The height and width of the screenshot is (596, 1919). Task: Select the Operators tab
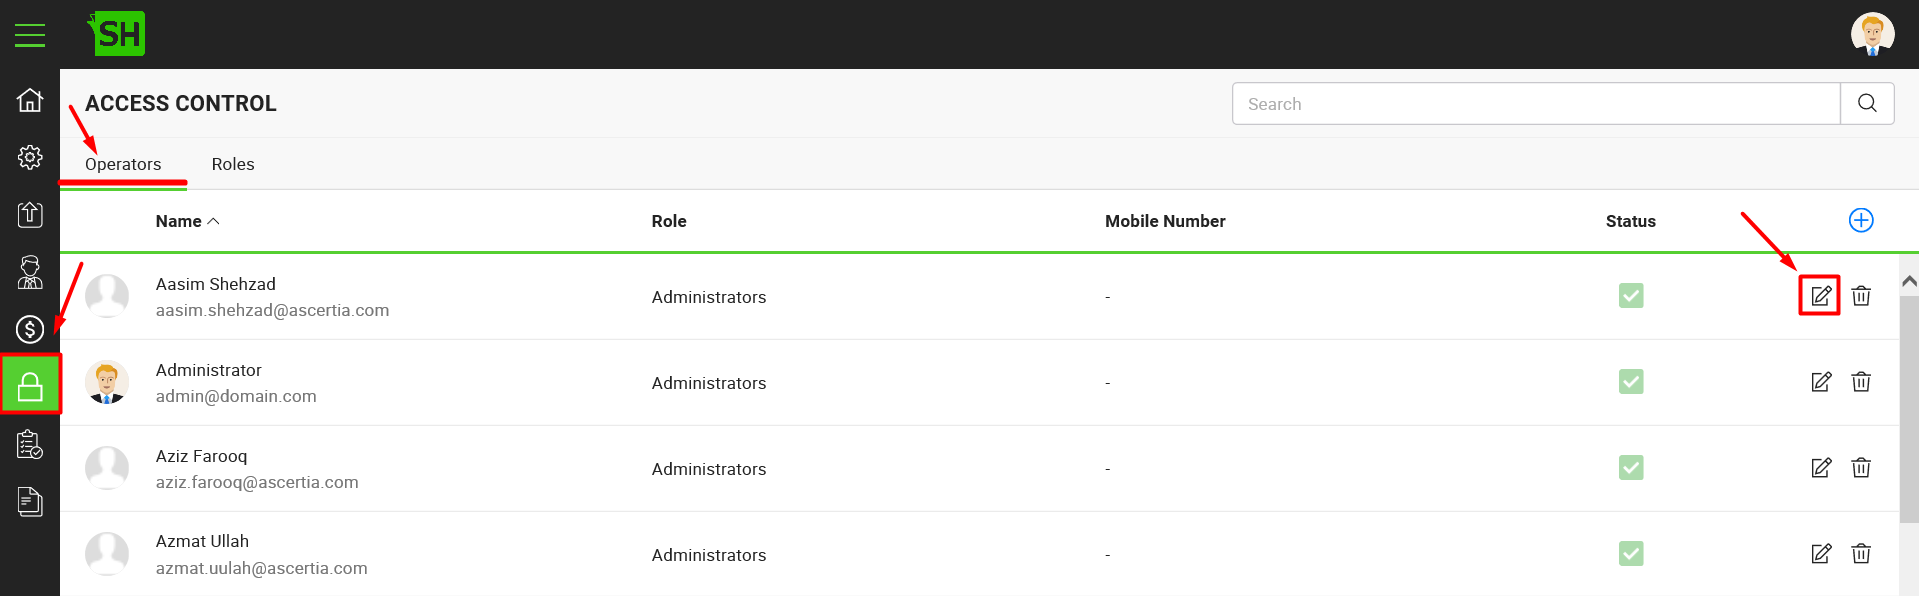[x=123, y=164]
